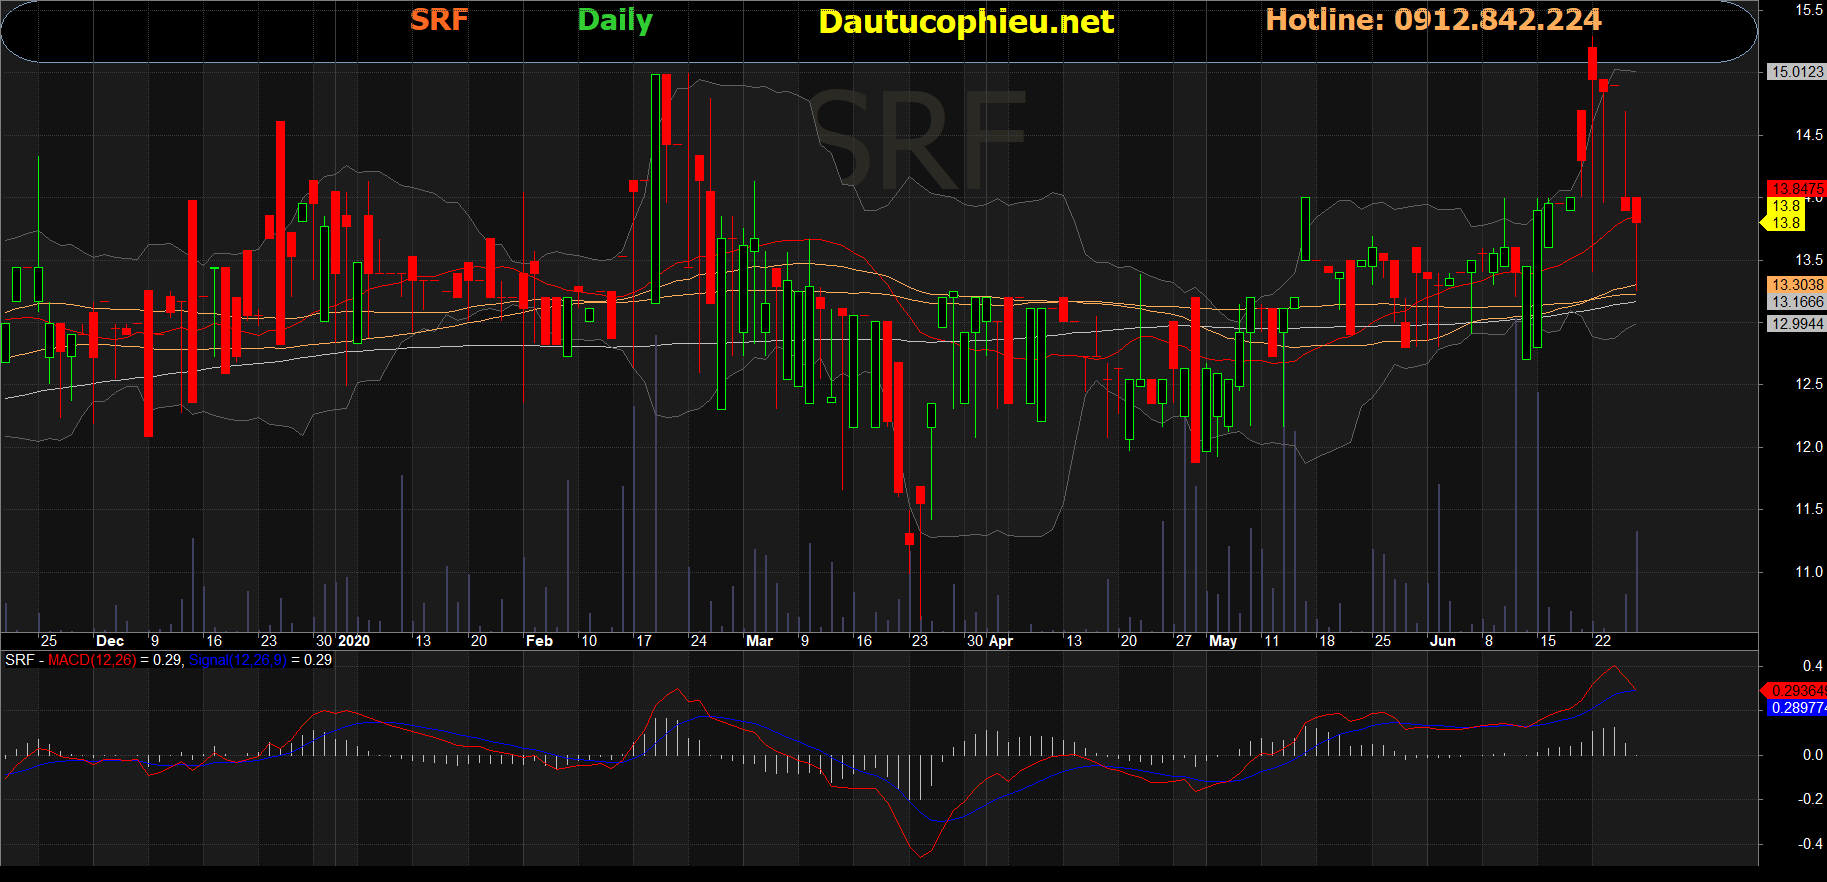Click the 14.5 price axis label
Viewport: 1827px width, 882px height.
[1809, 135]
